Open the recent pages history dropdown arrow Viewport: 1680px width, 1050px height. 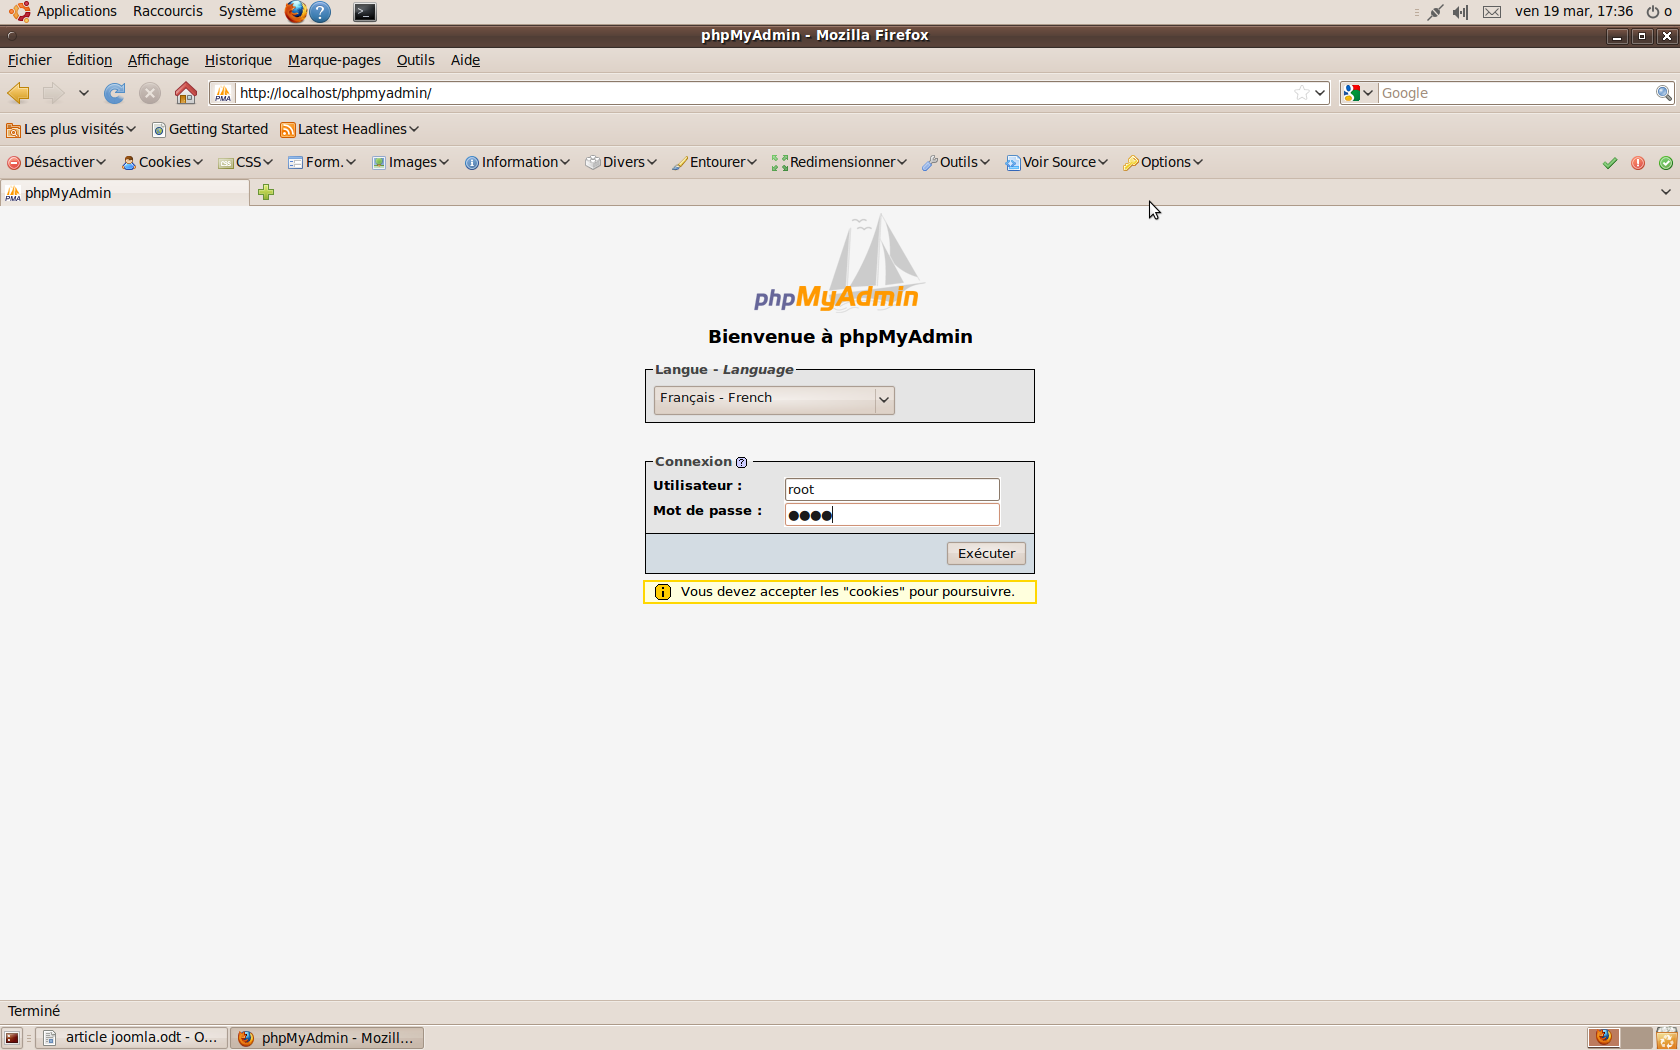[84, 93]
